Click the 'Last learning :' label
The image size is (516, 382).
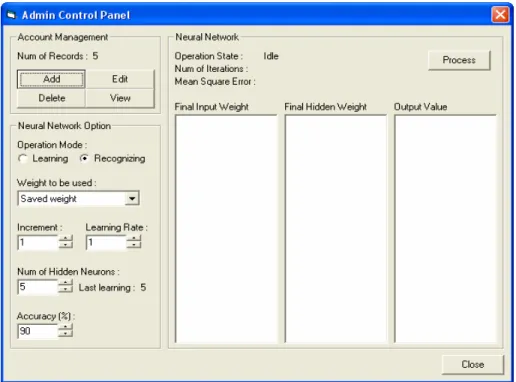pos(107,288)
